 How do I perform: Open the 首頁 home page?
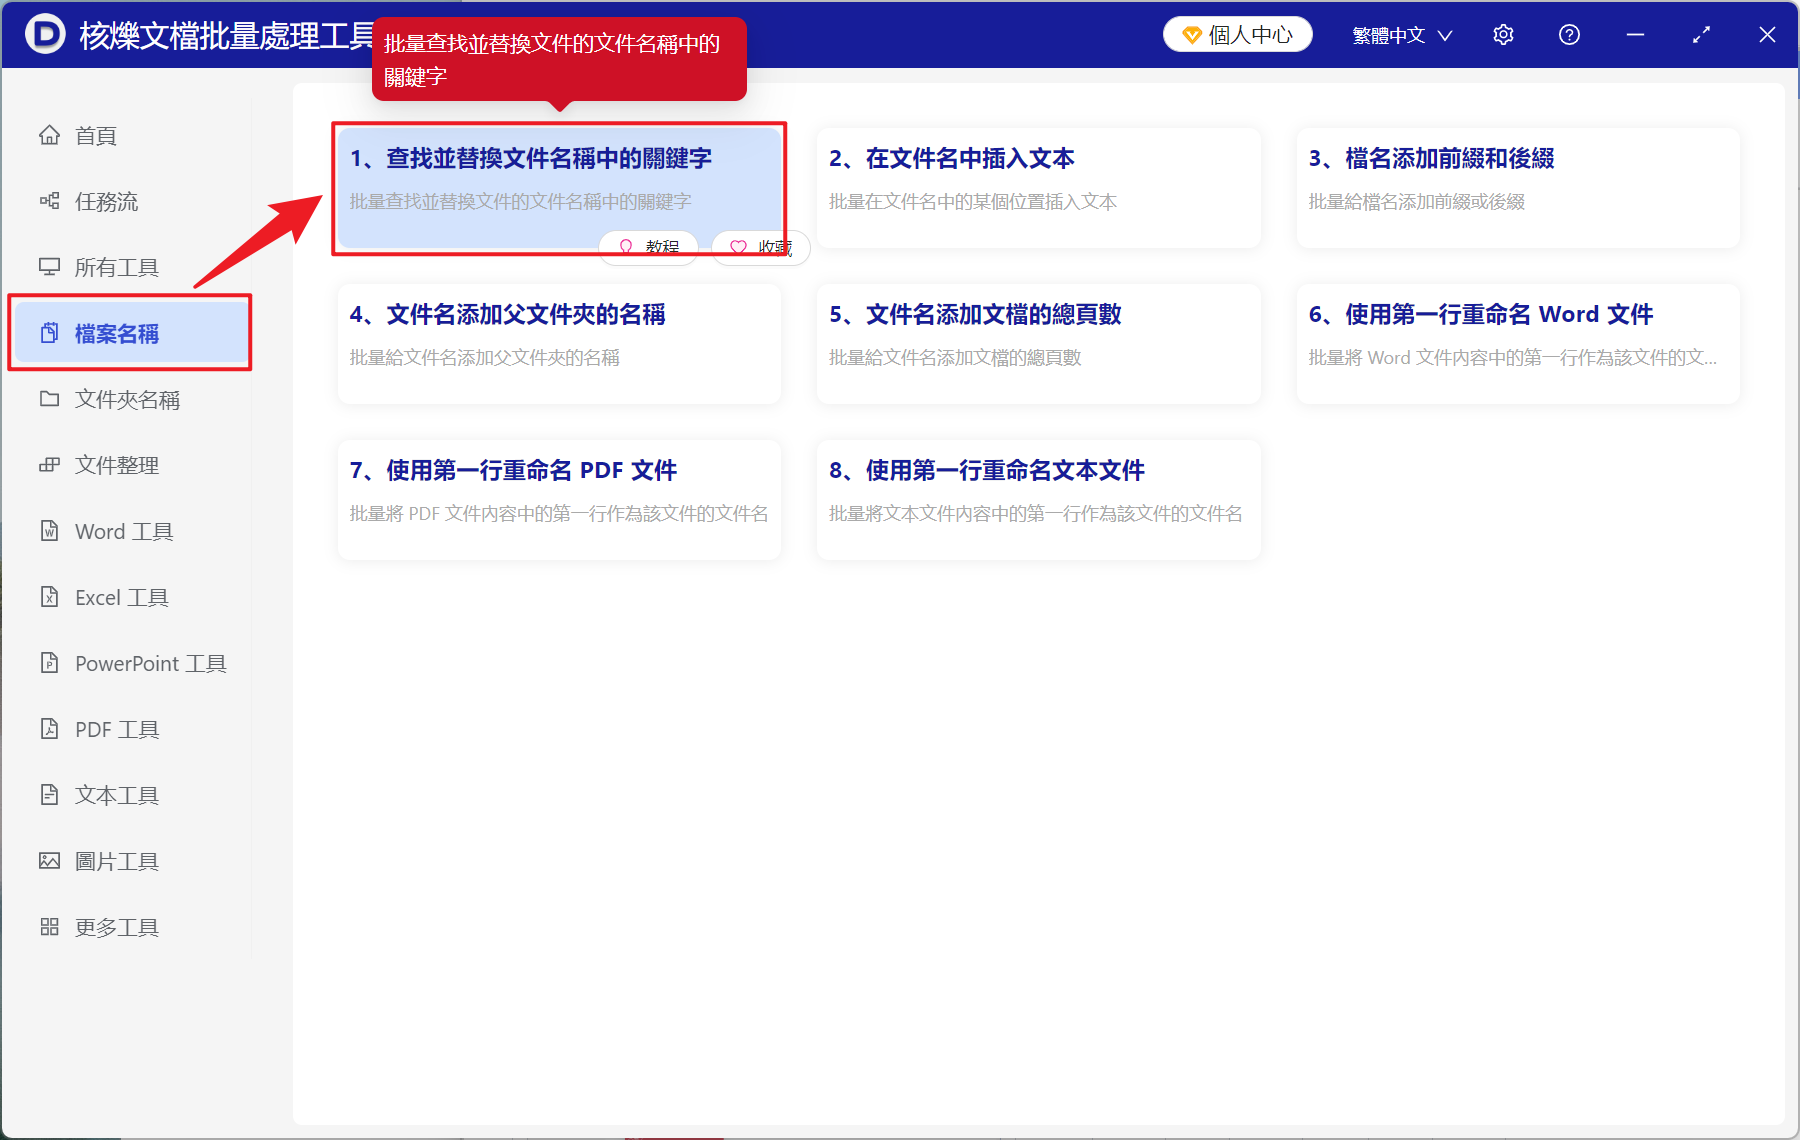pos(95,135)
